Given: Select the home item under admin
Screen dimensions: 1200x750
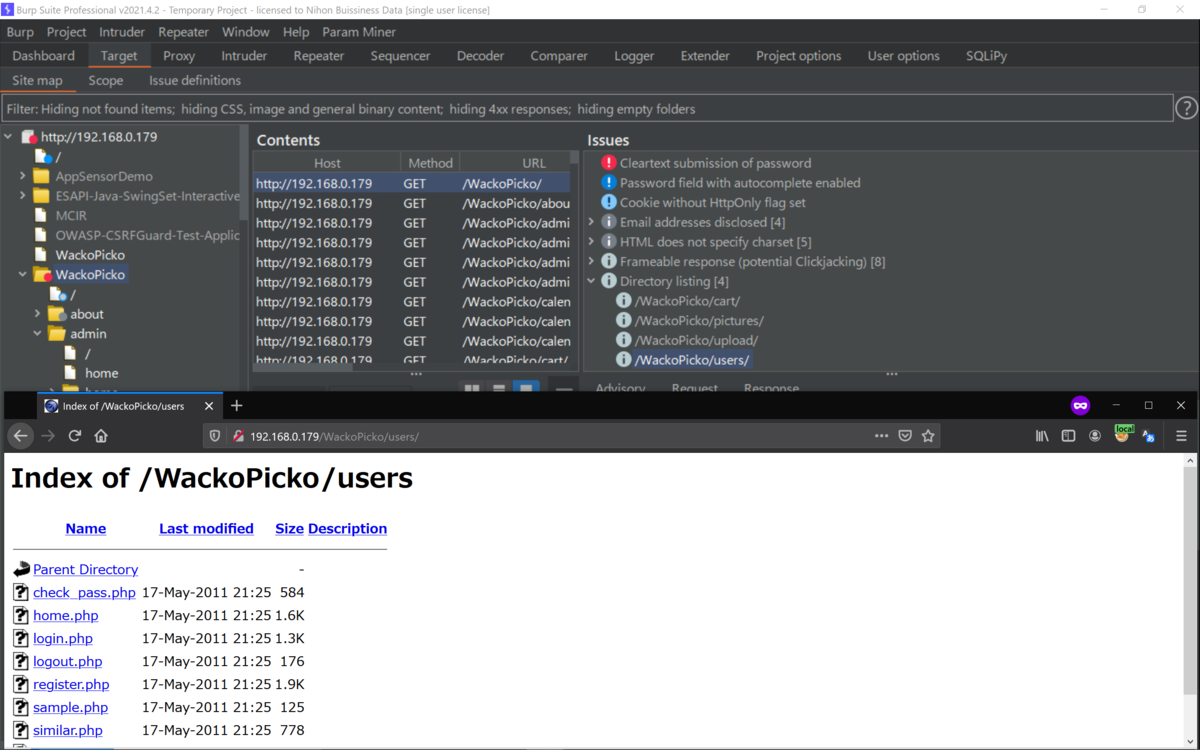Looking at the screenshot, I should (x=101, y=373).
